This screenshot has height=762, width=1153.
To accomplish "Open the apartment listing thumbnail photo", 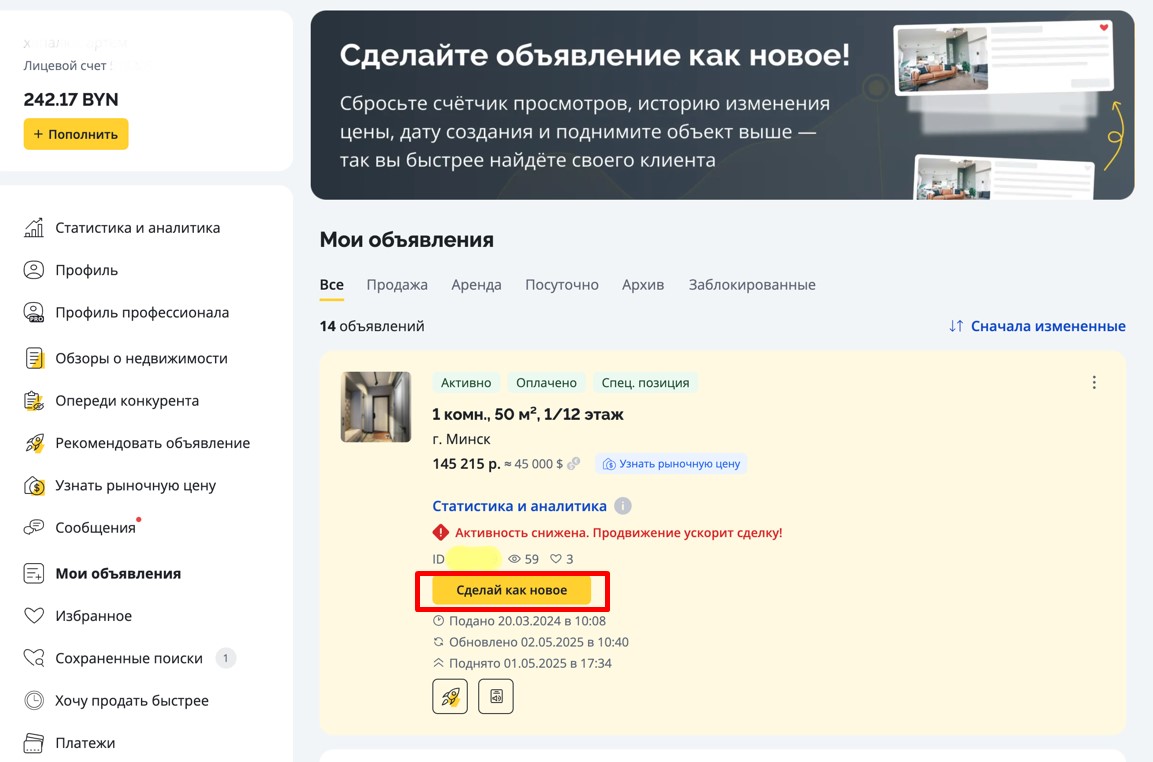I will (x=376, y=407).
